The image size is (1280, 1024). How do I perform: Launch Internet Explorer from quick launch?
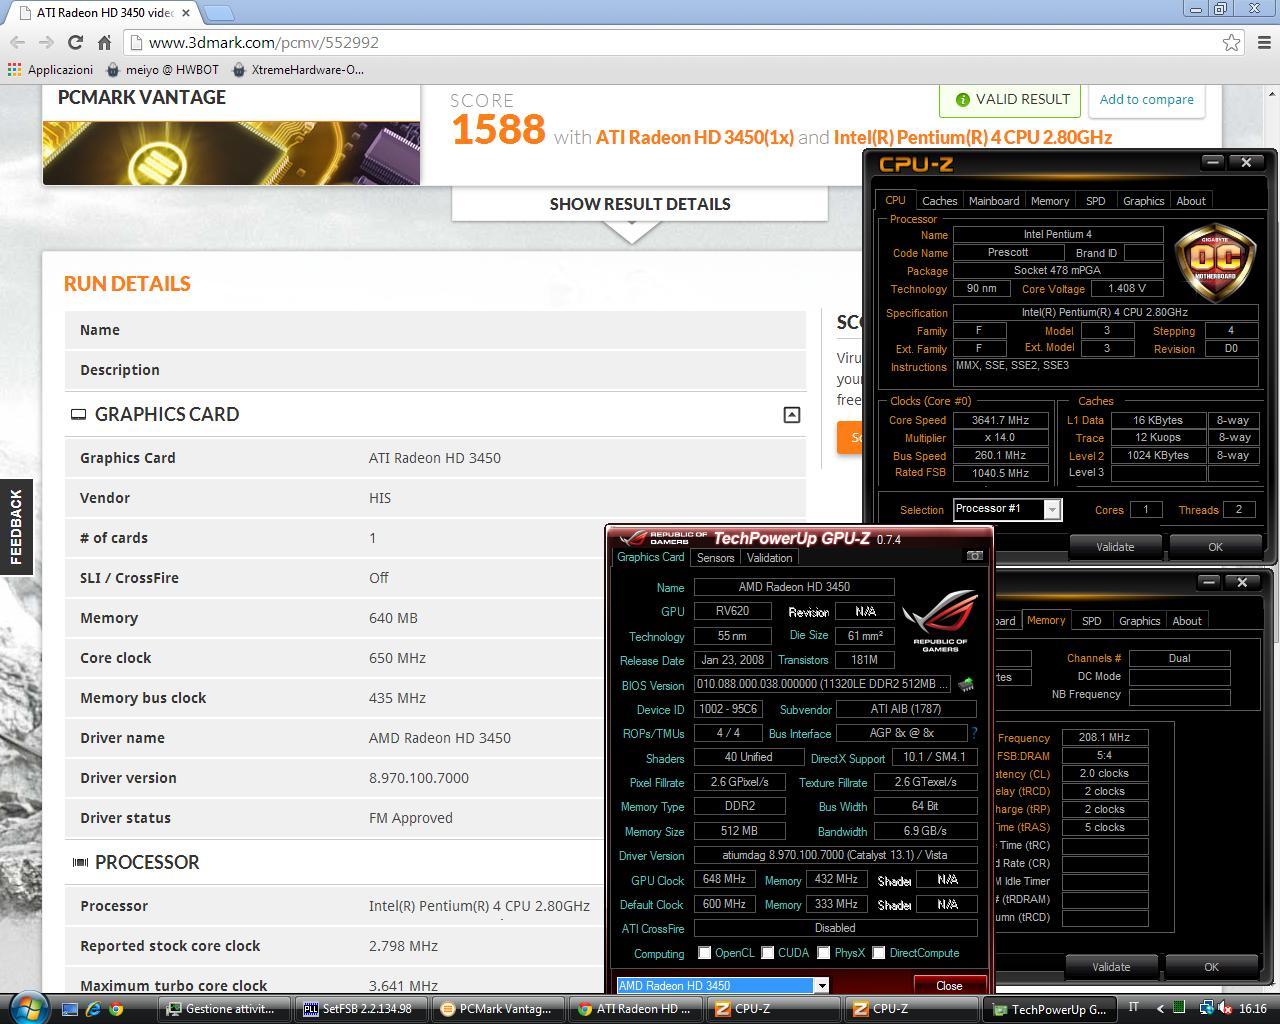coord(93,1009)
